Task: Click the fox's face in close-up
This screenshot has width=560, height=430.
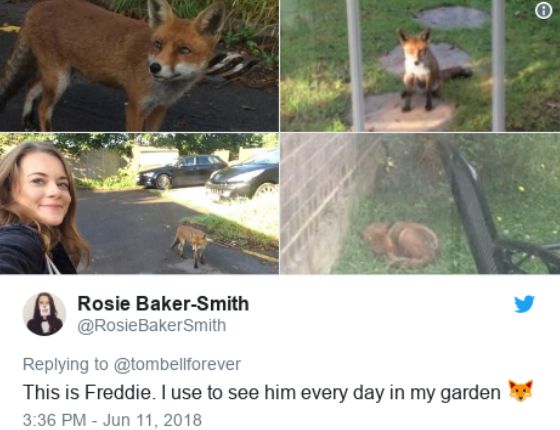Action: [x=177, y=54]
